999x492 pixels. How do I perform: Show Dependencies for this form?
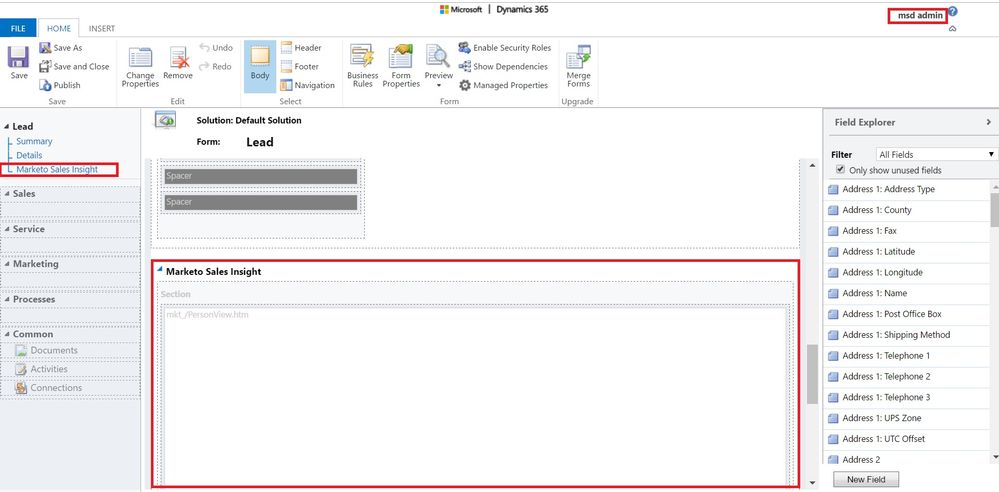pyautogui.click(x=503, y=66)
